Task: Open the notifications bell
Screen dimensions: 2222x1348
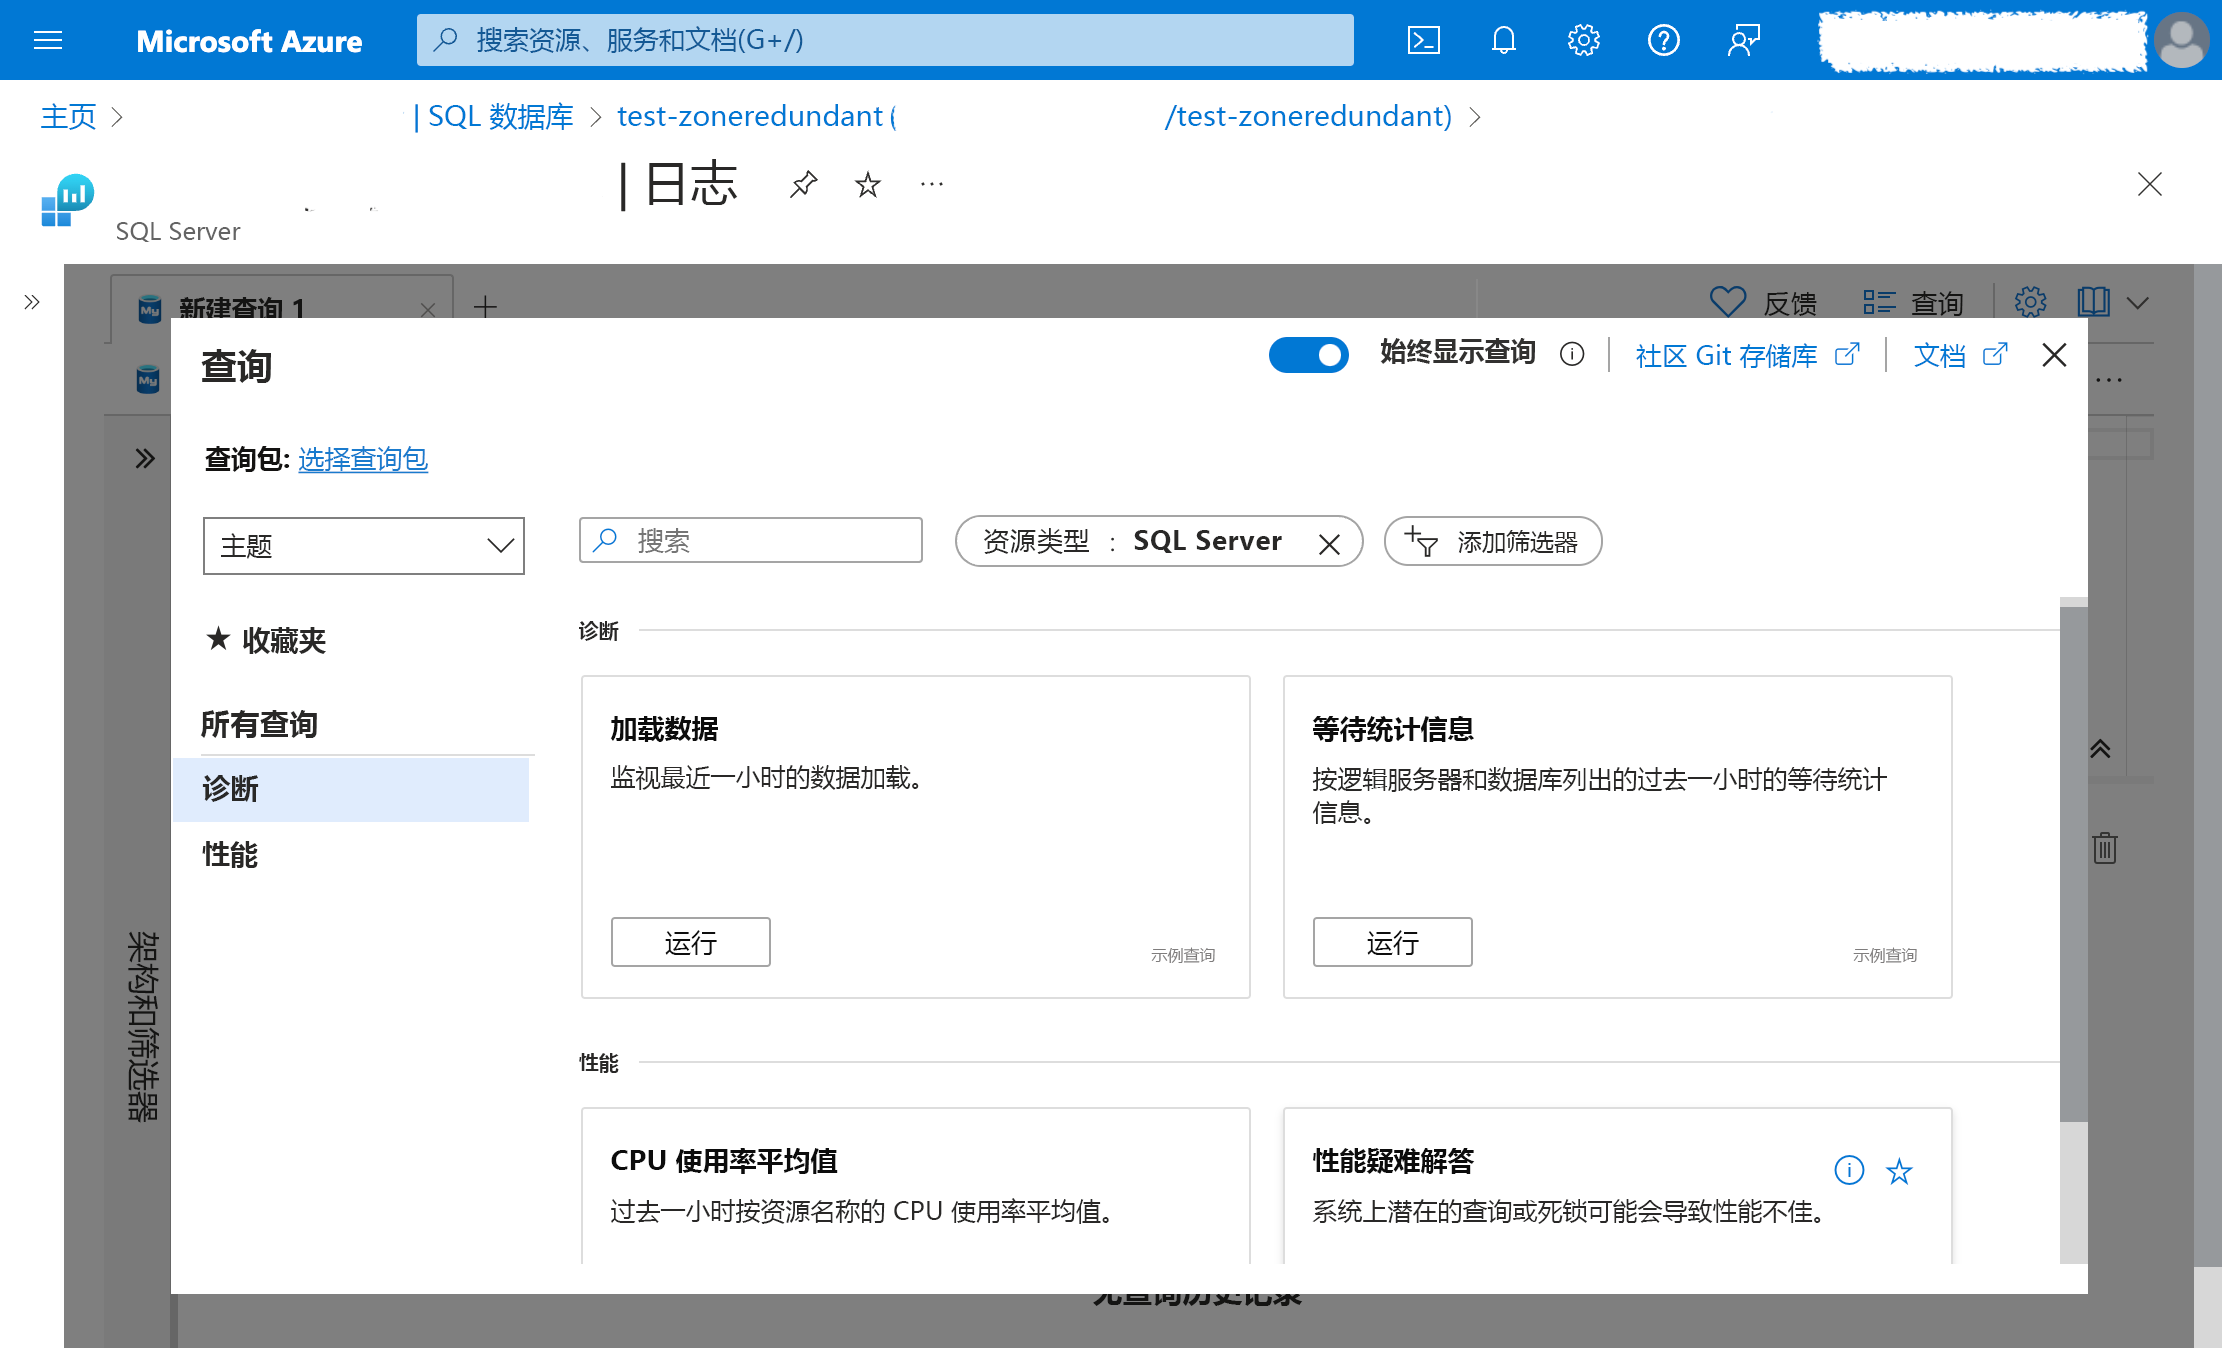Action: 1503,40
